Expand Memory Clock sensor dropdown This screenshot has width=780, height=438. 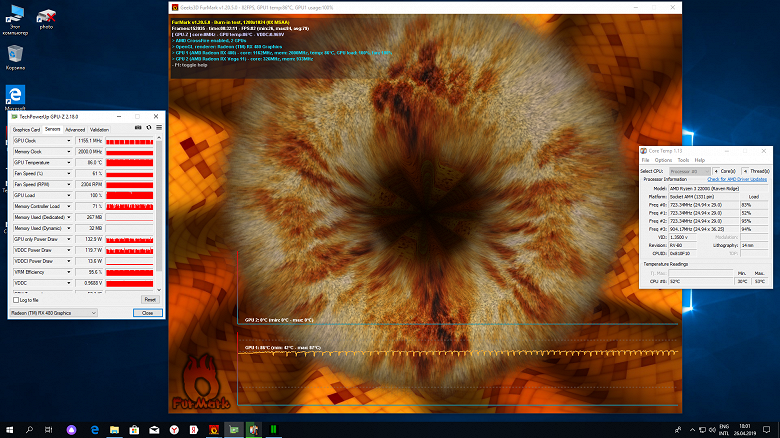(x=69, y=152)
